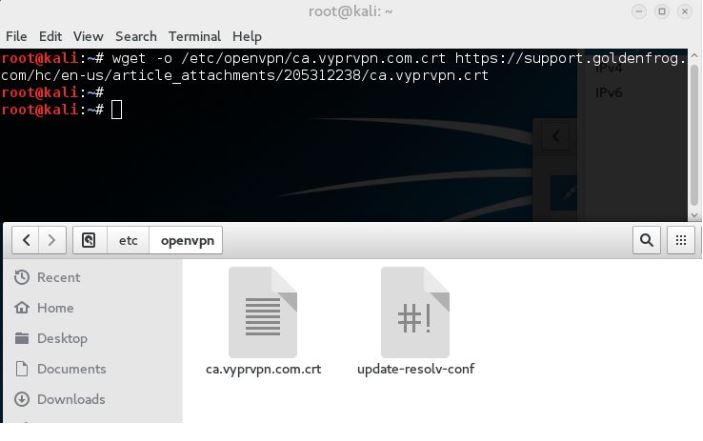Select the openvpn breadcrumb button
This screenshot has width=703, height=441.
tap(187, 240)
